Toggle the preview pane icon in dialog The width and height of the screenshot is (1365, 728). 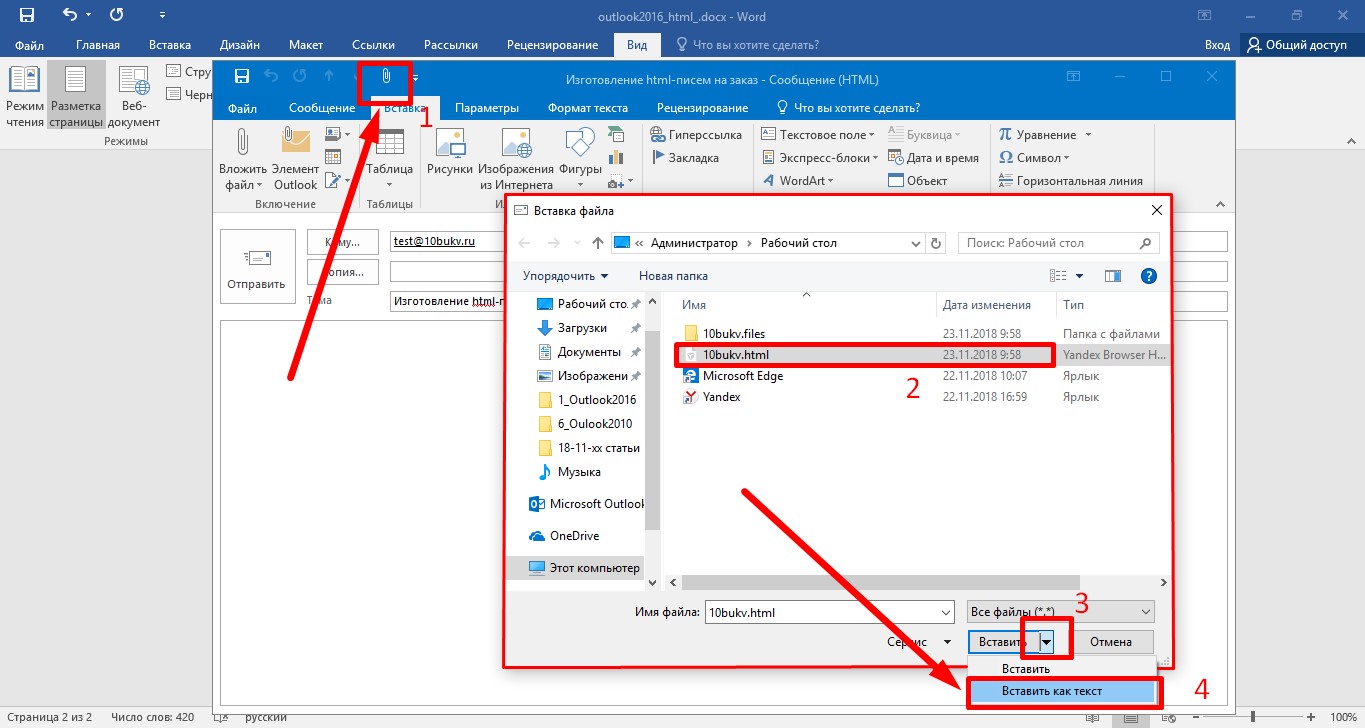tap(1113, 276)
